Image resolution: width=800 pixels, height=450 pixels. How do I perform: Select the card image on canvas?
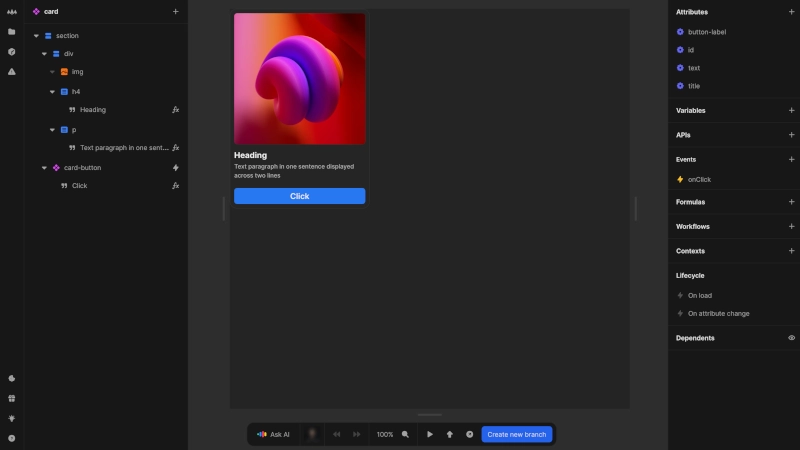299,79
